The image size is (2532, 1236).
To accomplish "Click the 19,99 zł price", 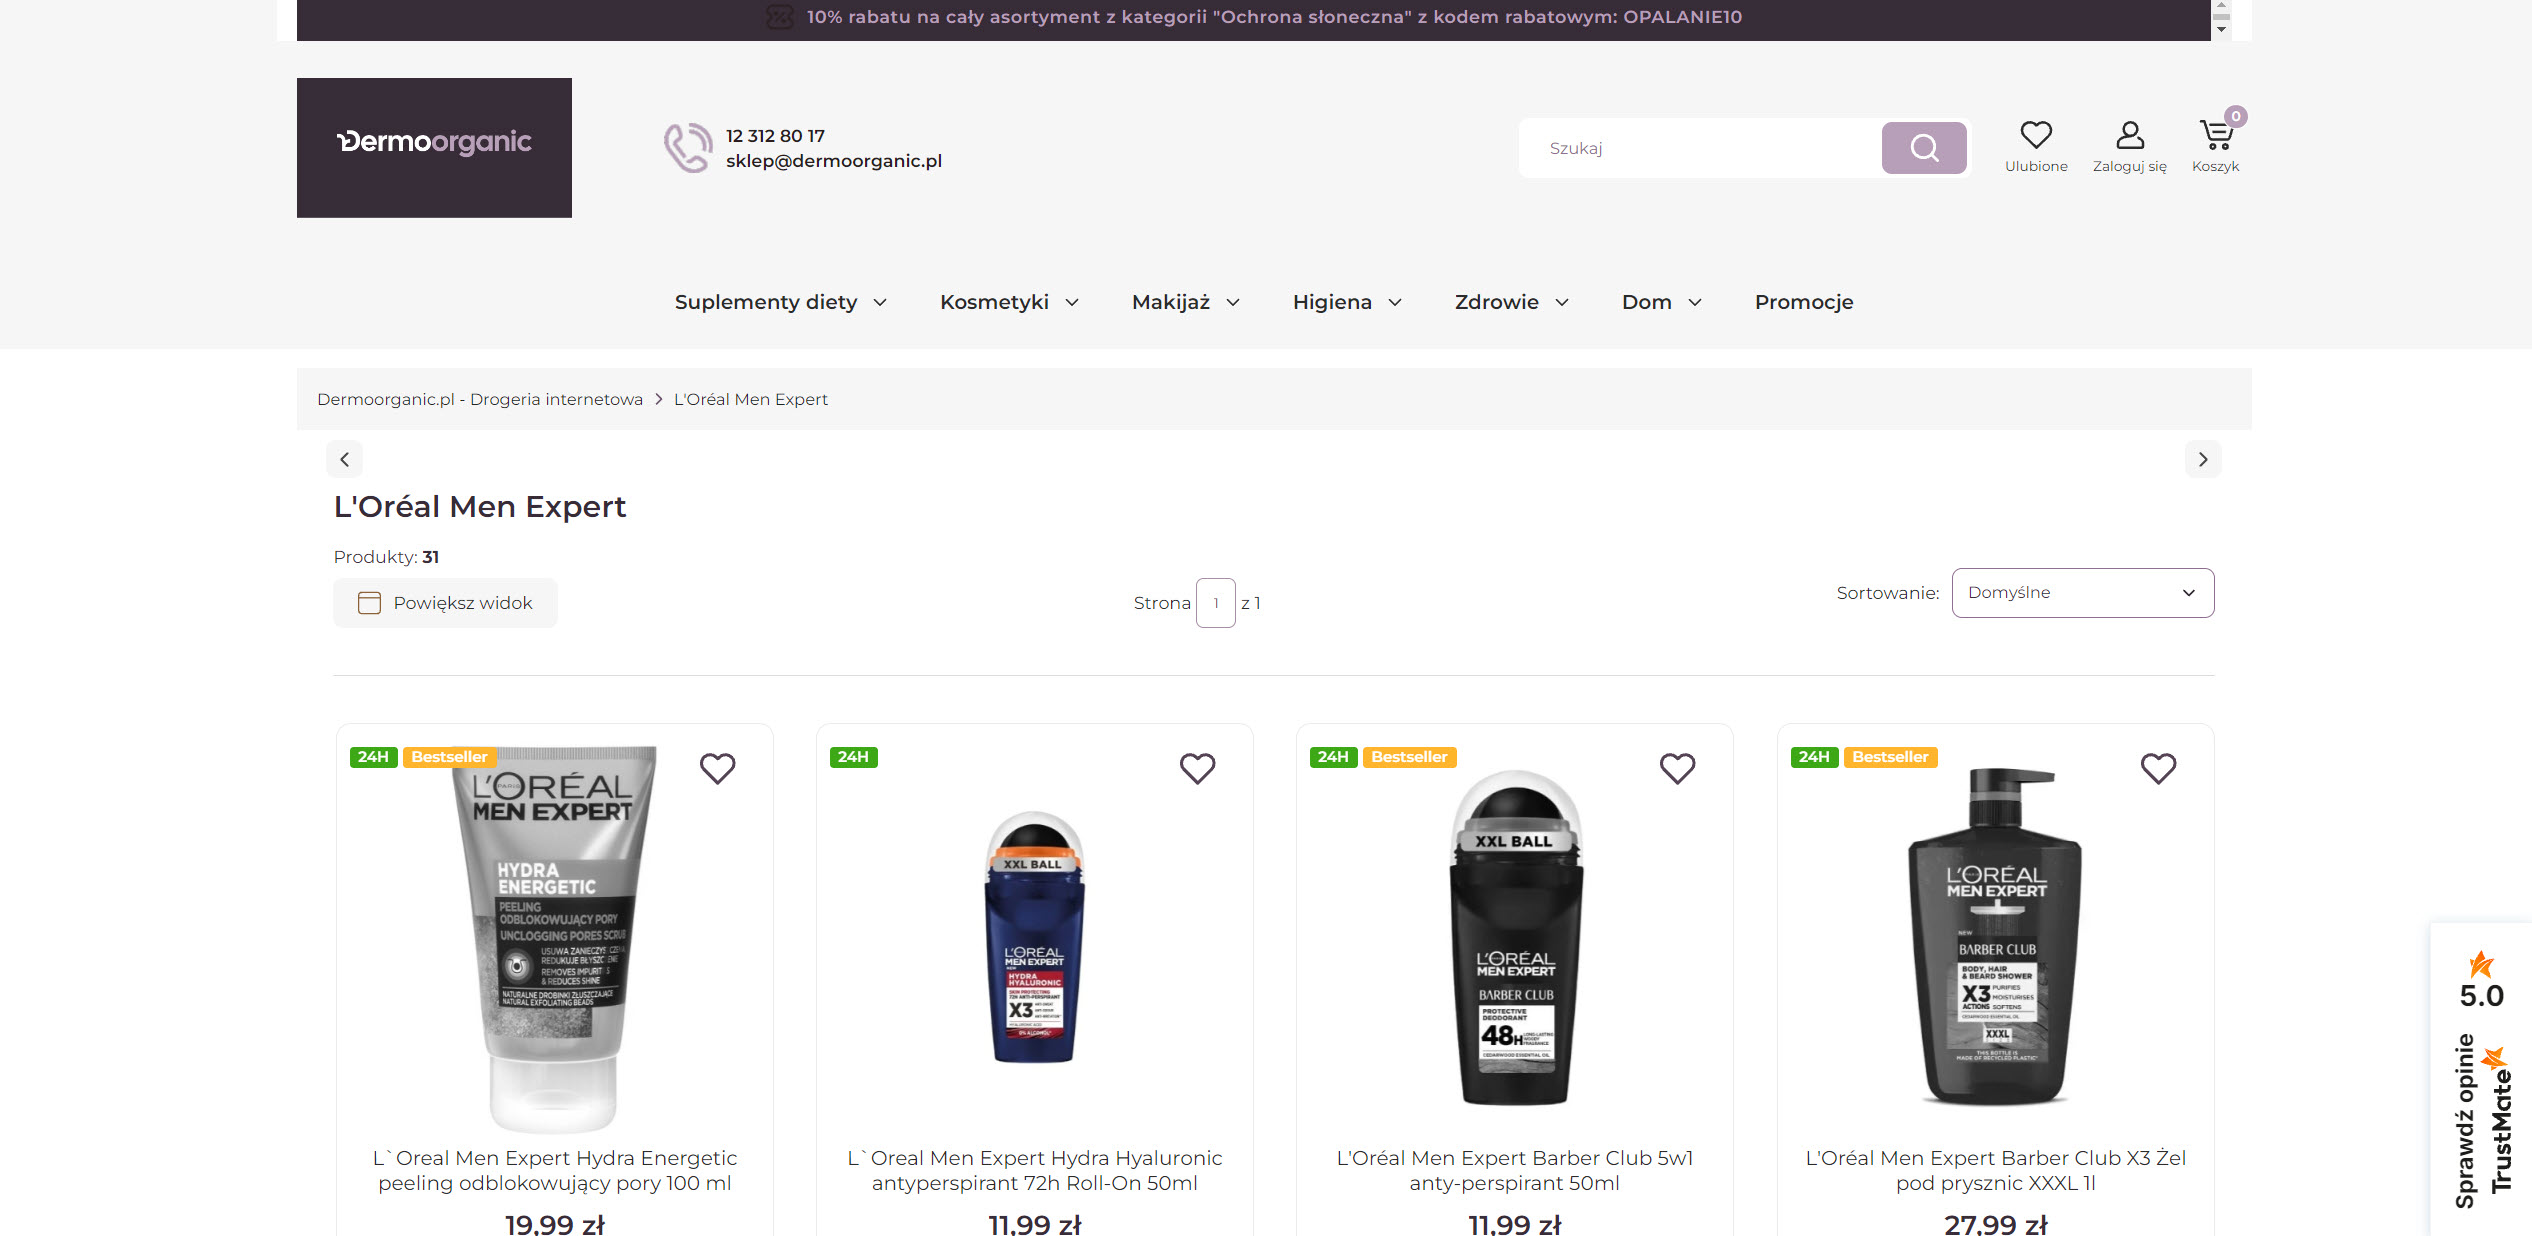I will pyautogui.click(x=555, y=1224).
